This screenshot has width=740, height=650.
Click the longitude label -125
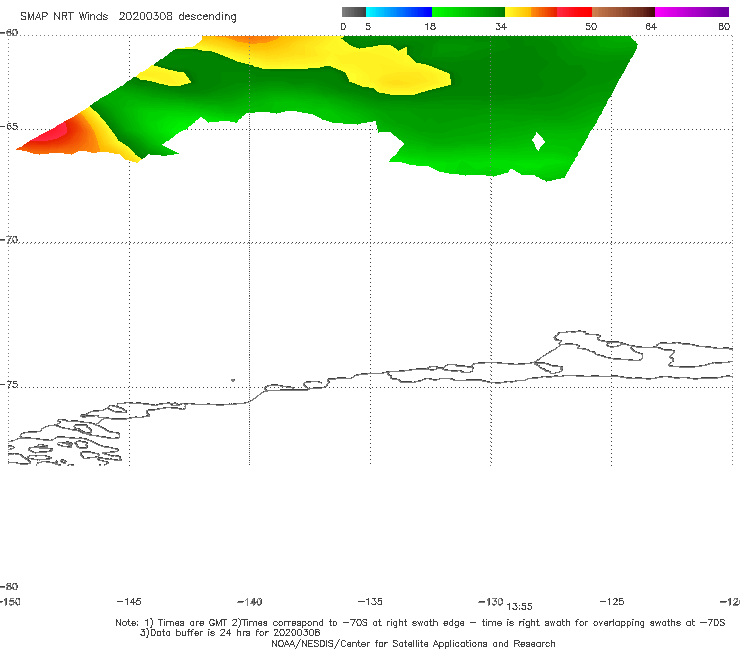(612, 601)
